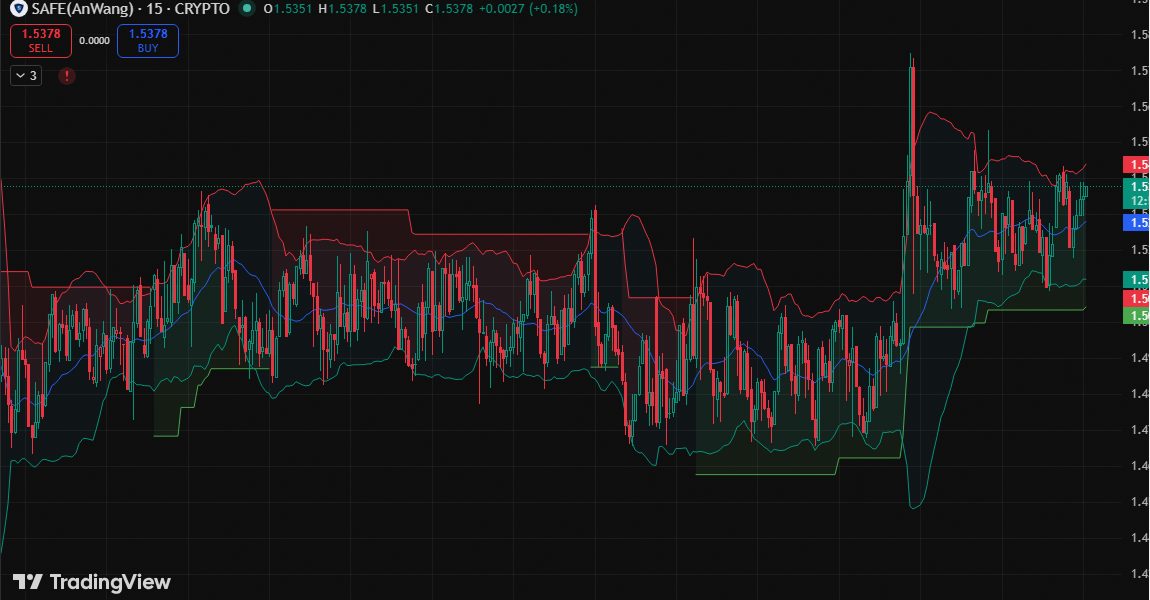Open the TradingView wordmark link
This screenshot has height=600, width=1150.
click(110, 582)
